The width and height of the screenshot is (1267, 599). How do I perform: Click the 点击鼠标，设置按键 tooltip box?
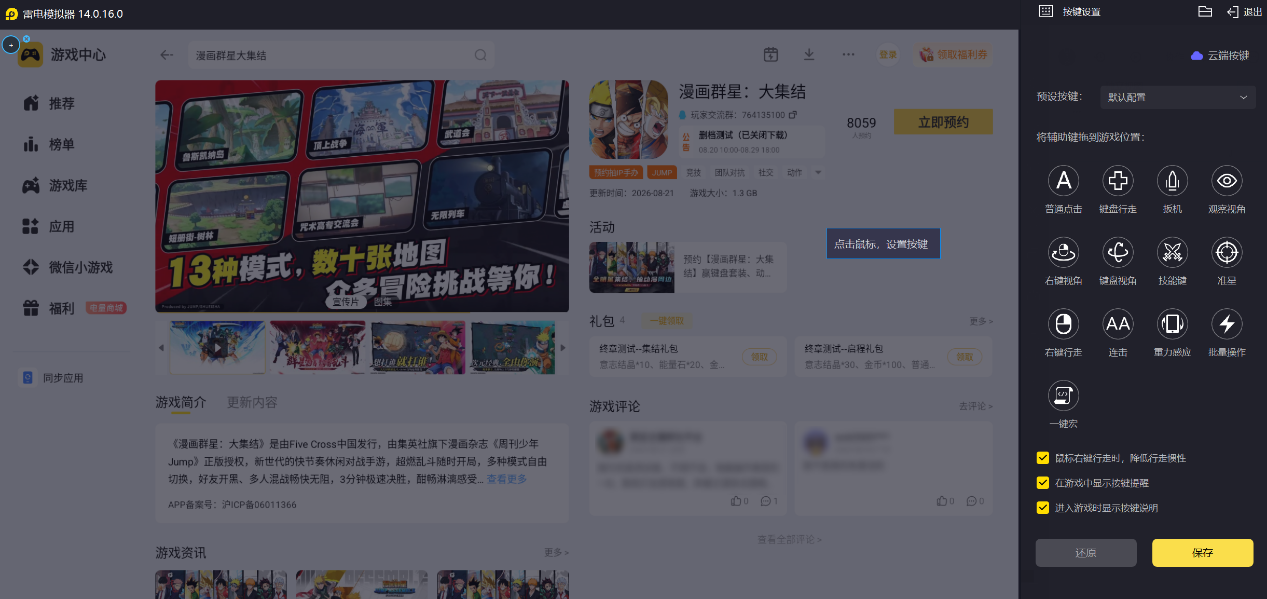coord(883,243)
